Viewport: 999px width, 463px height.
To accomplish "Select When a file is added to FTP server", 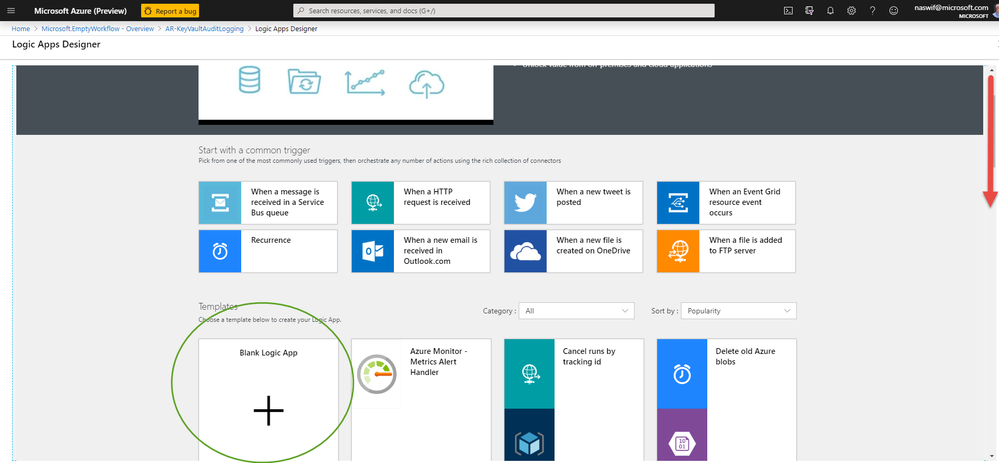I will tap(745, 245).
